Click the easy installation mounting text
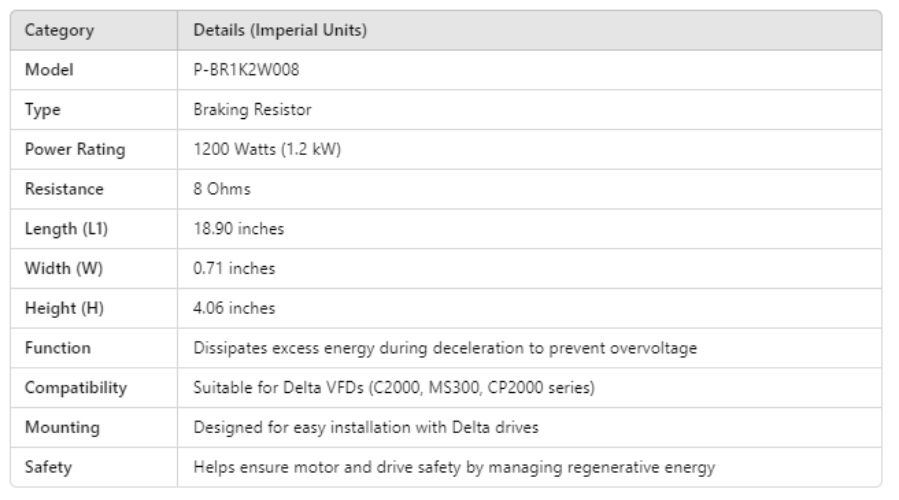Screen dimensions: 899x500 [x=366, y=427]
